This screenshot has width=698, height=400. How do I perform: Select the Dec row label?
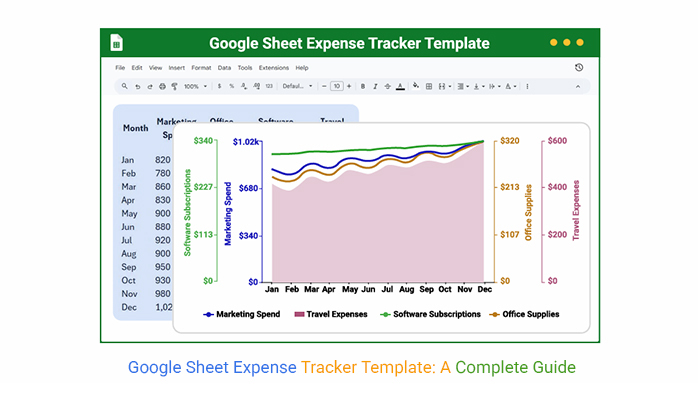coord(129,307)
